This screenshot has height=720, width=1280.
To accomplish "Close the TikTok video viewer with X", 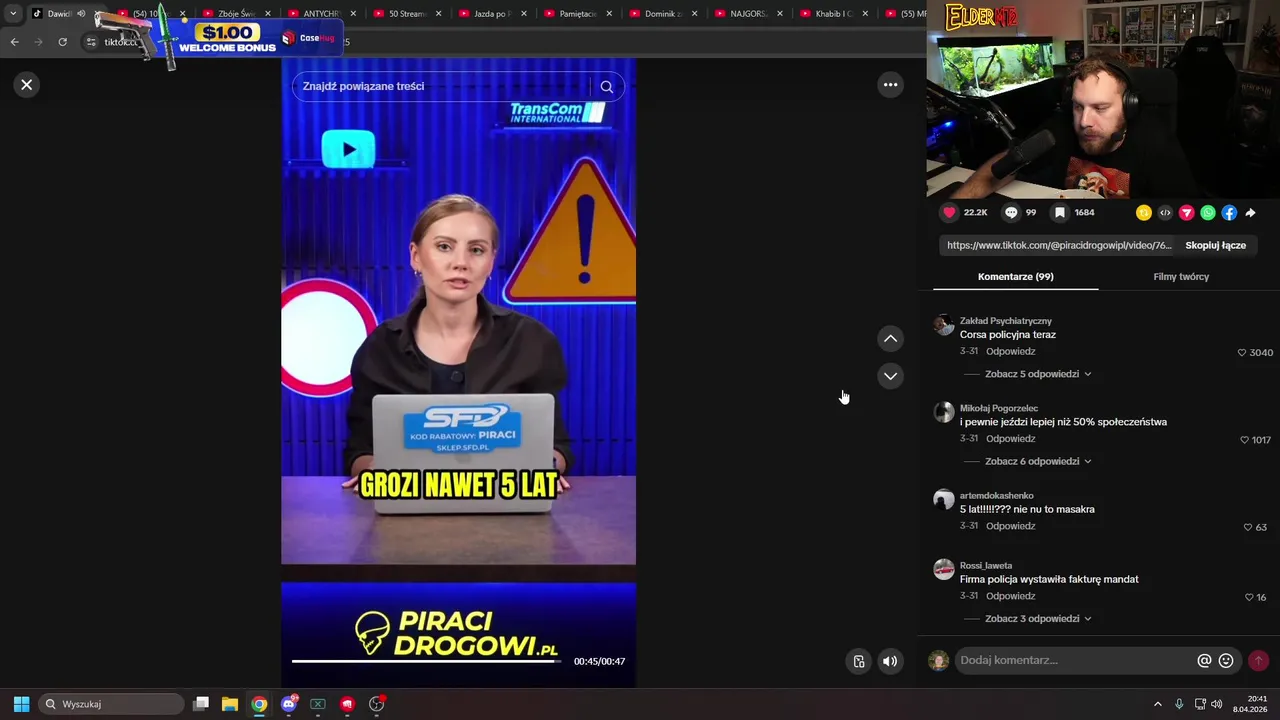I will click(x=27, y=85).
